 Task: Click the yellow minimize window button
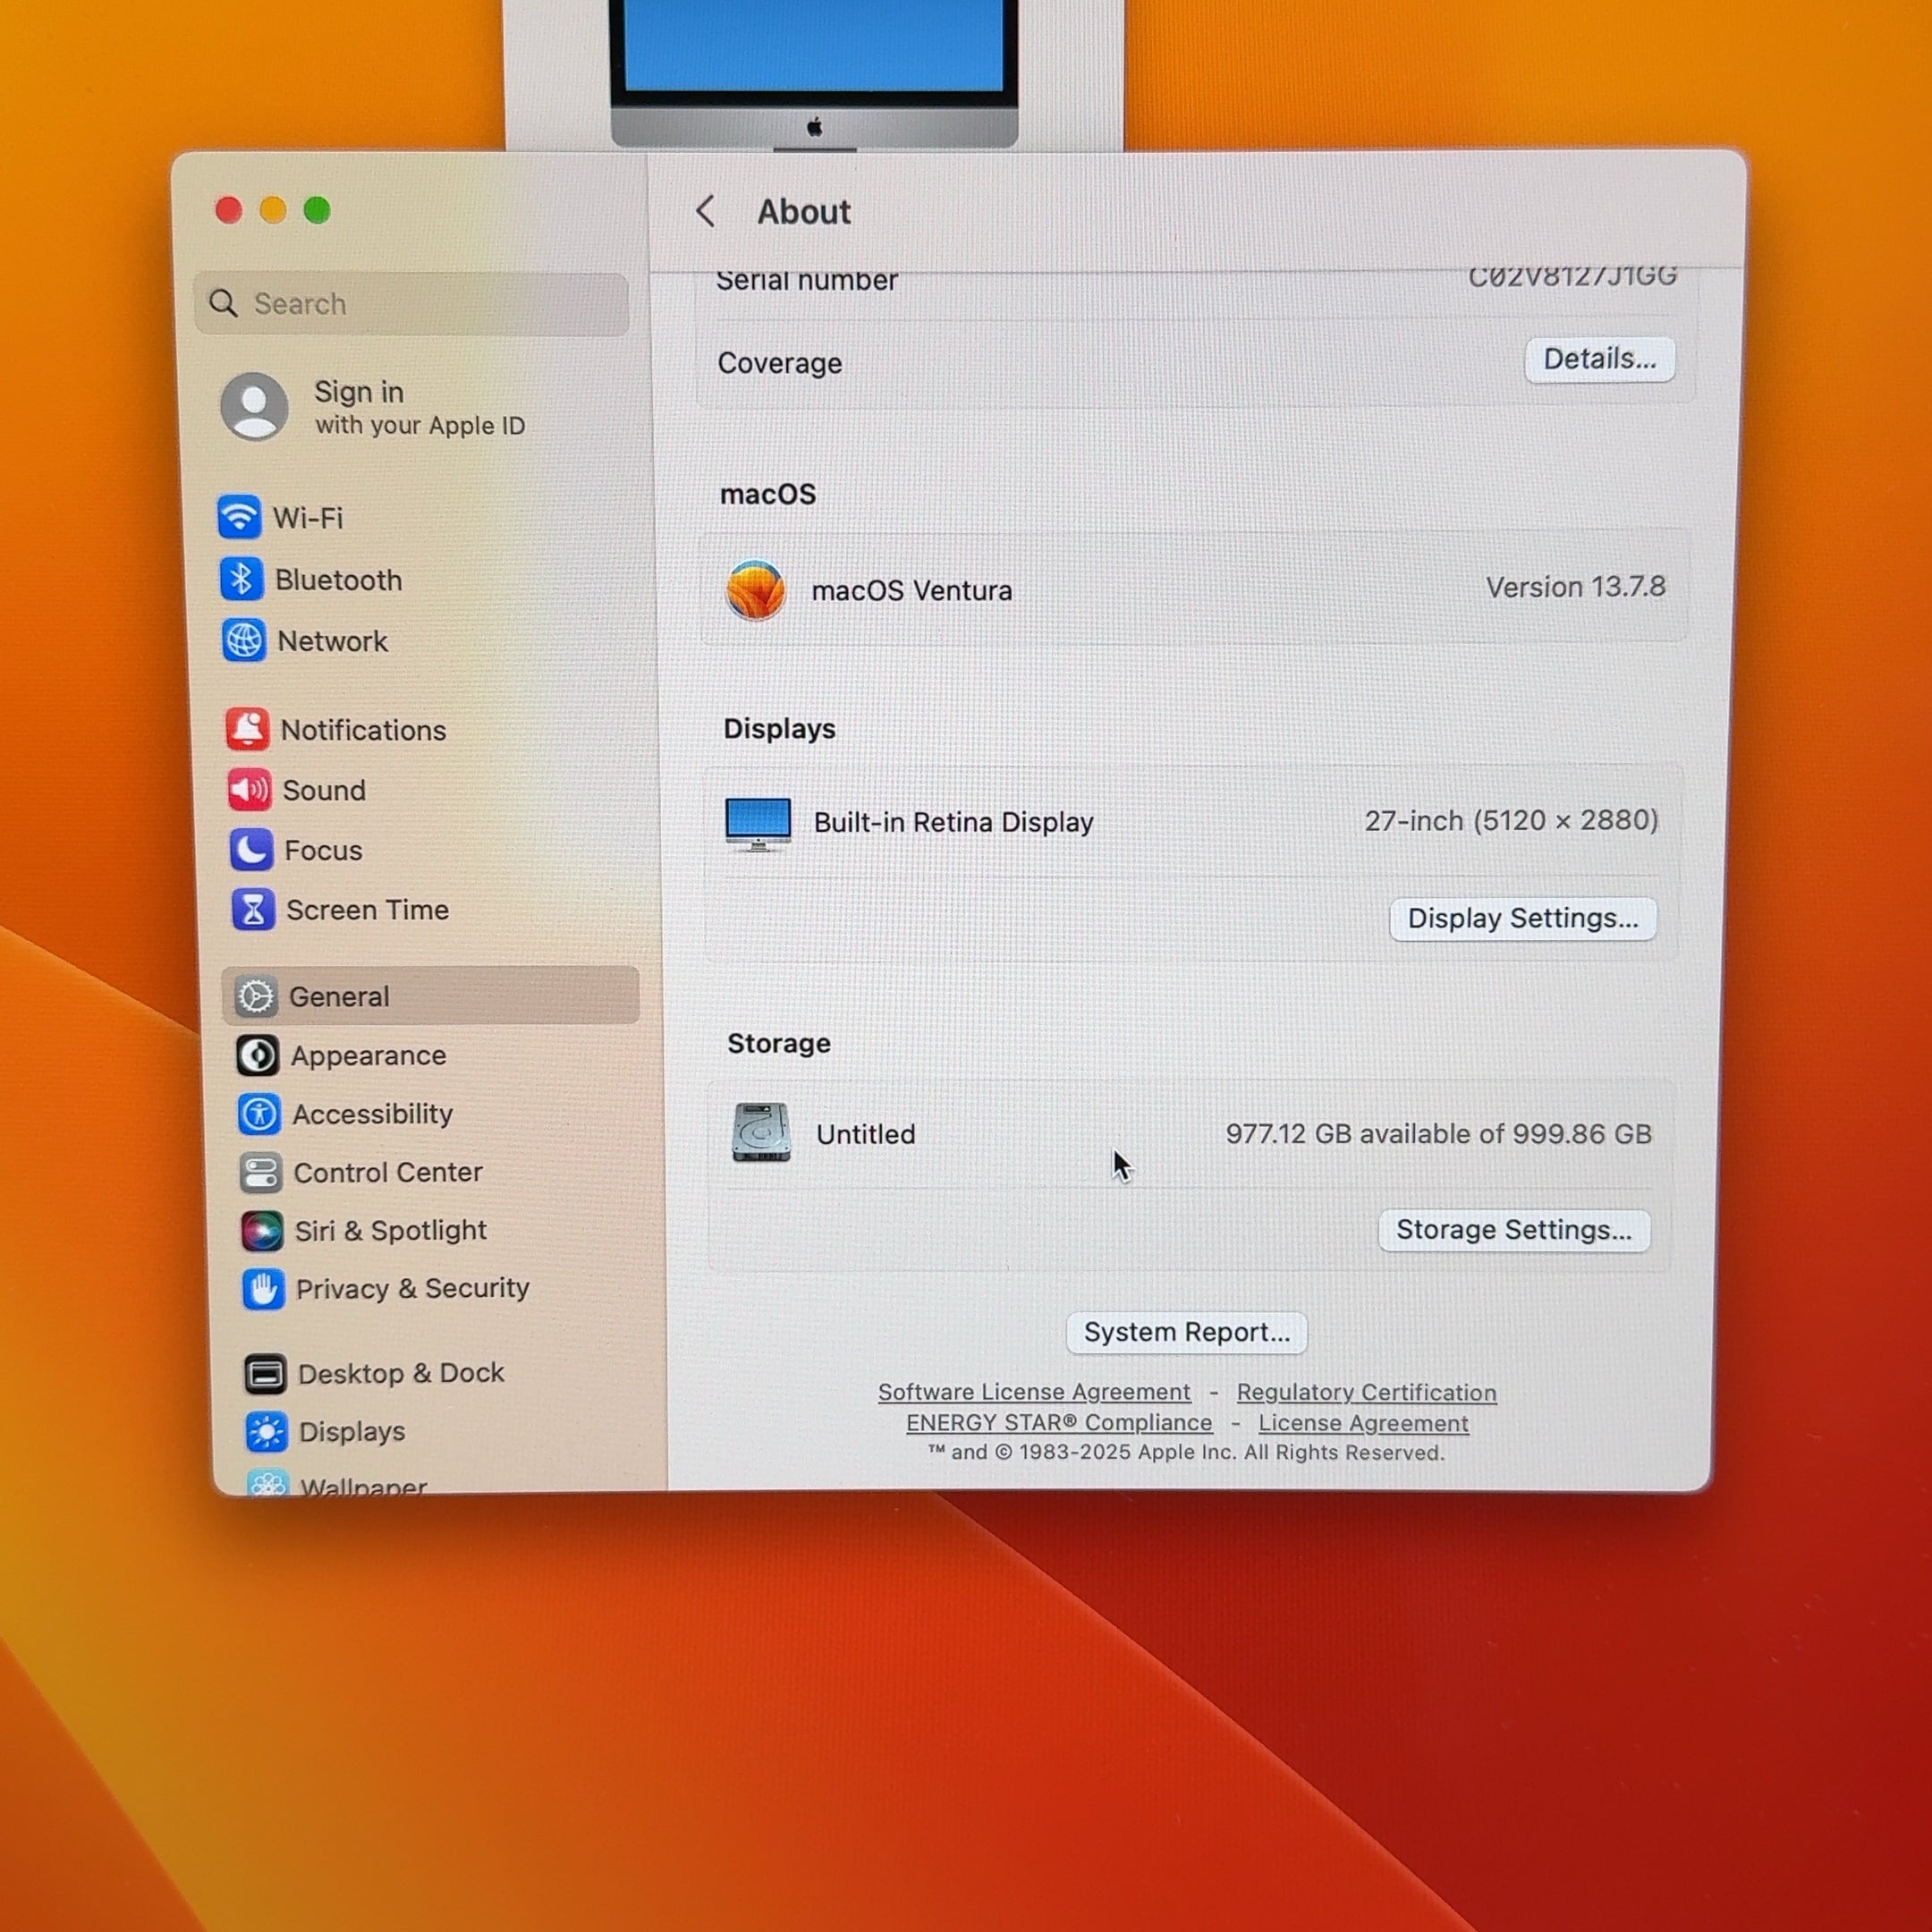[273, 210]
